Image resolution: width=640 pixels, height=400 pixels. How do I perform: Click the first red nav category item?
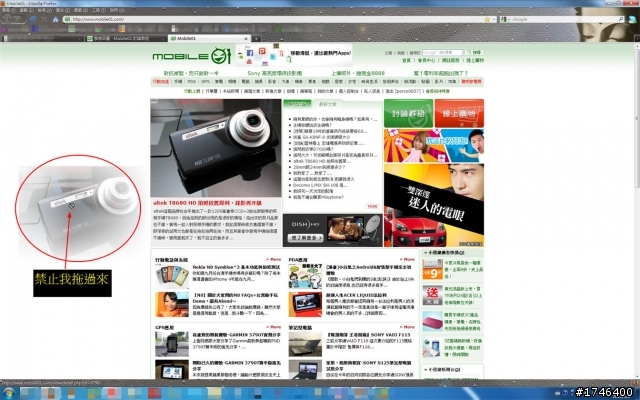pos(161,82)
